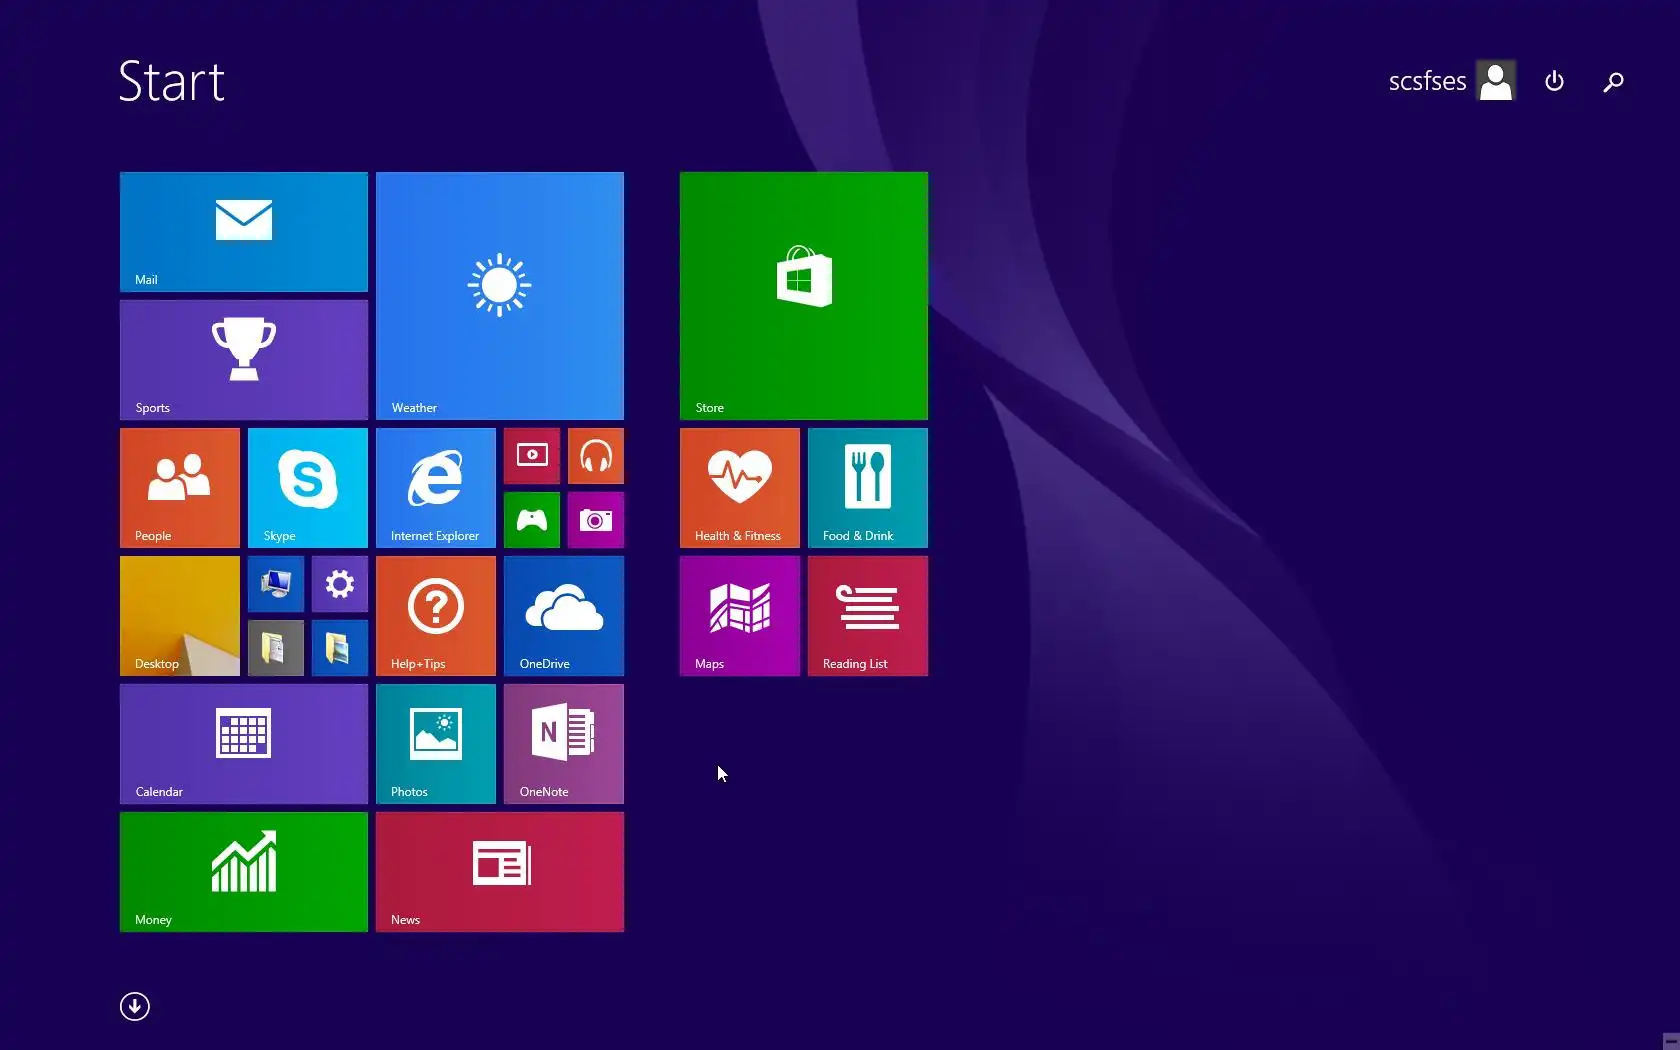Open the Weather tile
The image size is (1680, 1050).
click(x=500, y=296)
